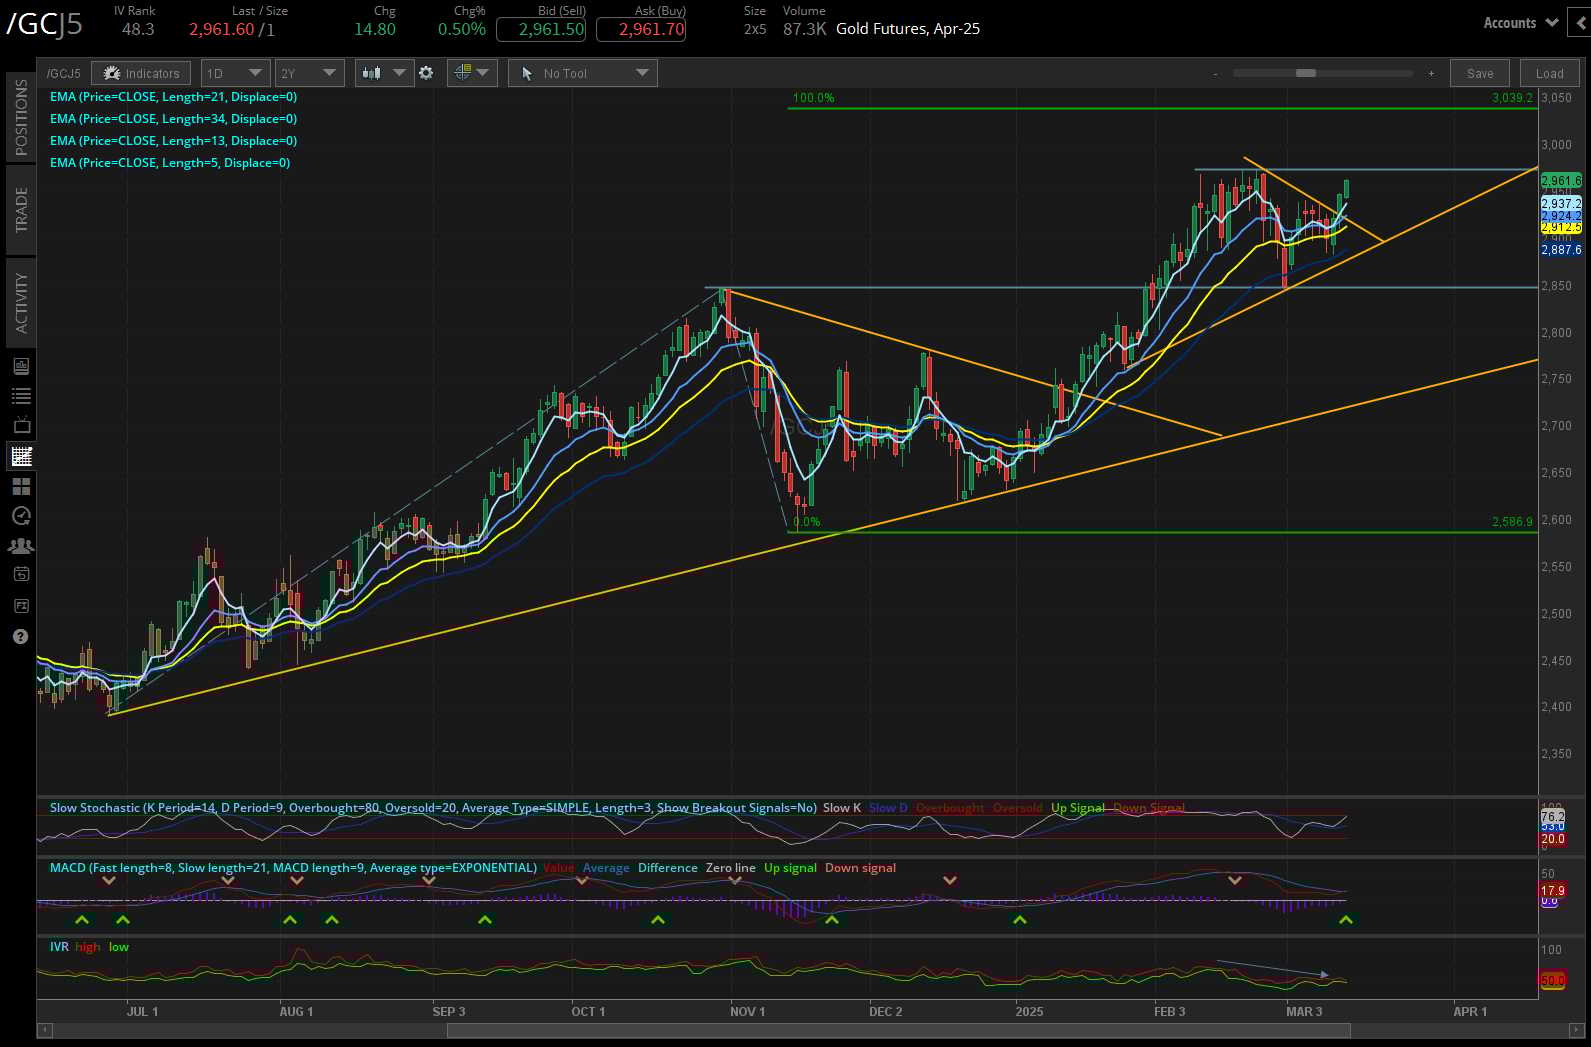
Task: Open the calendar icon in sidebar
Action: point(21,574)
